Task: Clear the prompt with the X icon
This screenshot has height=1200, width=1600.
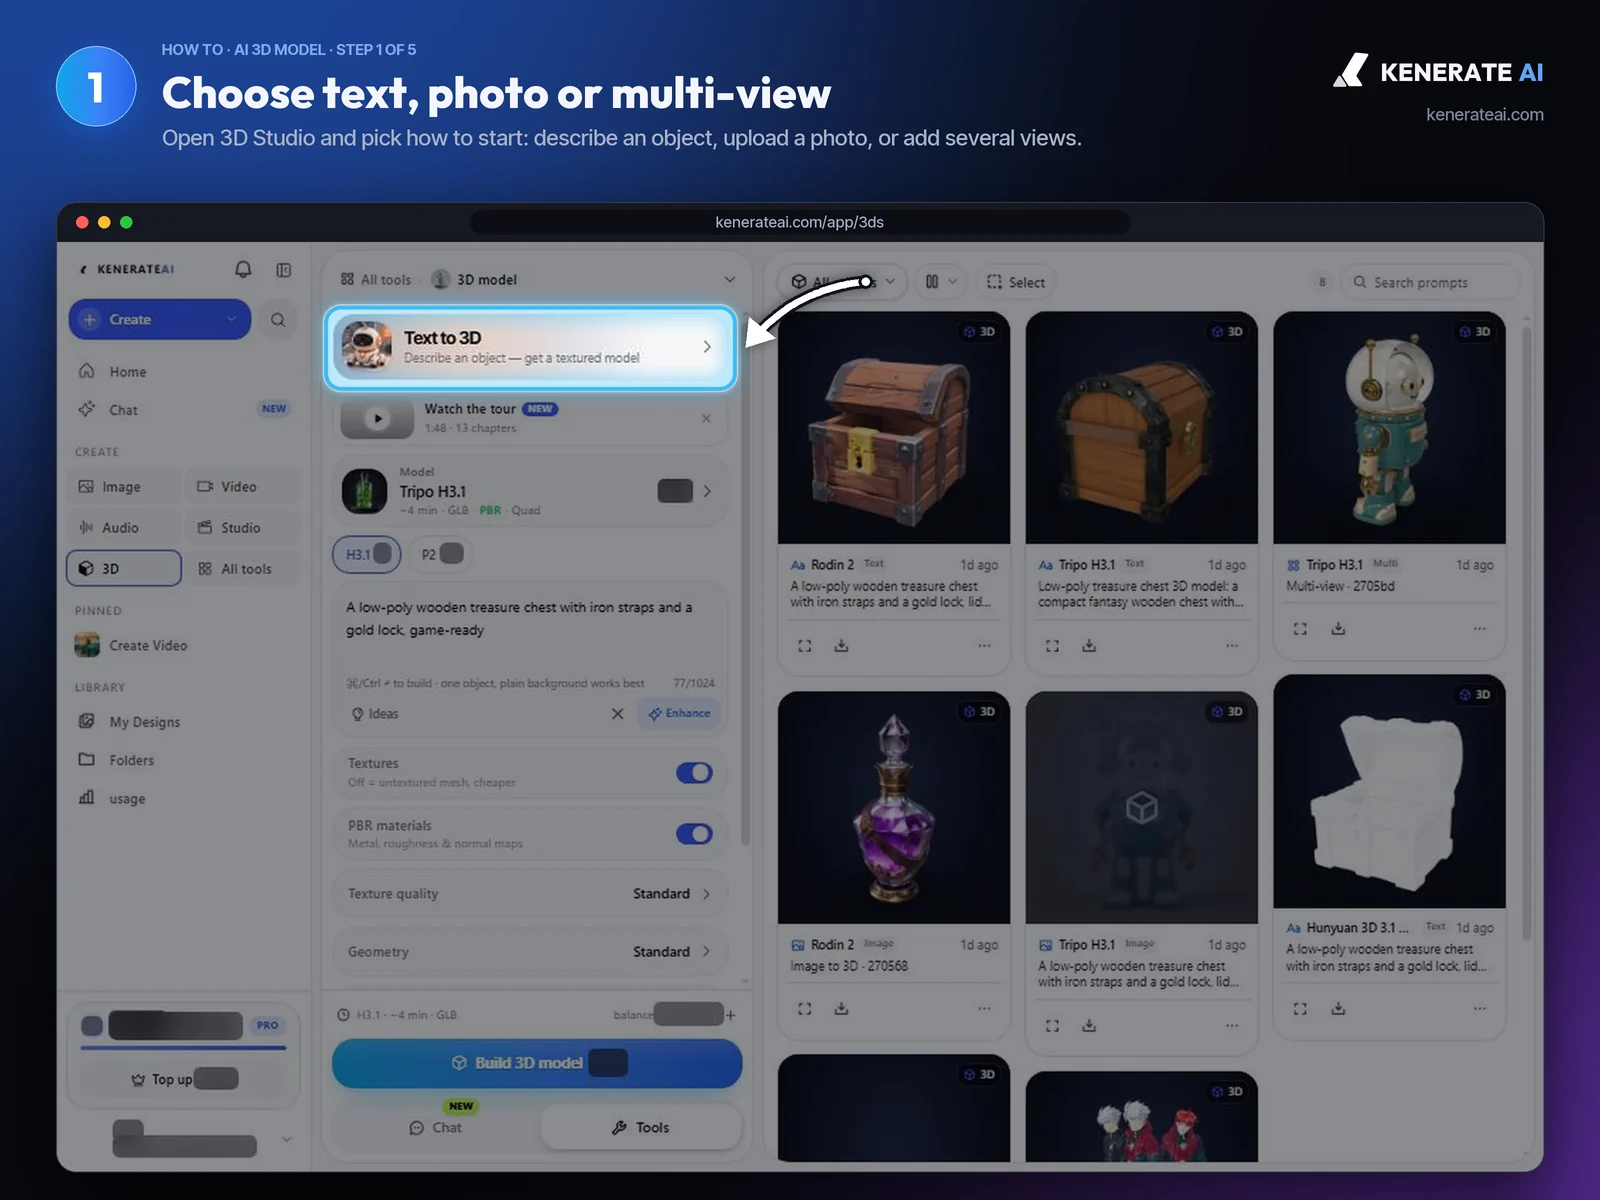Action: [x=617, y=714]
